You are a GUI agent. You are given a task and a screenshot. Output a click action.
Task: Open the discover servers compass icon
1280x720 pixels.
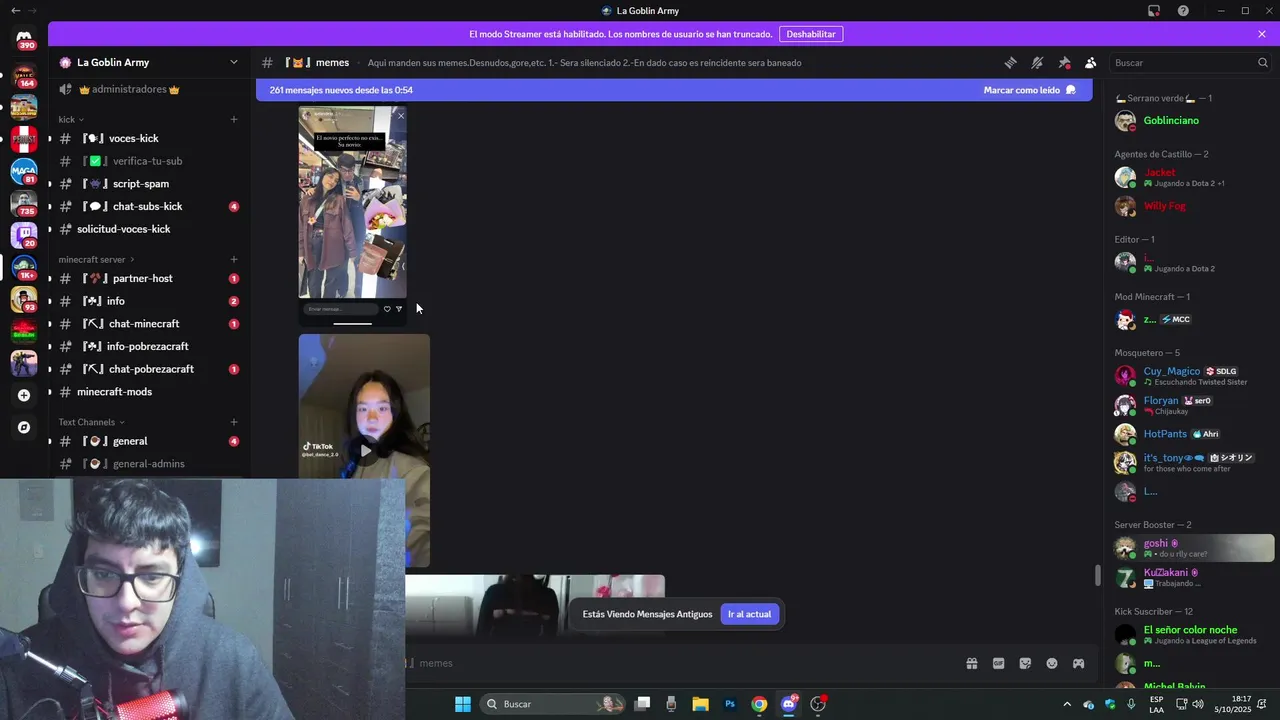point(24,427)
